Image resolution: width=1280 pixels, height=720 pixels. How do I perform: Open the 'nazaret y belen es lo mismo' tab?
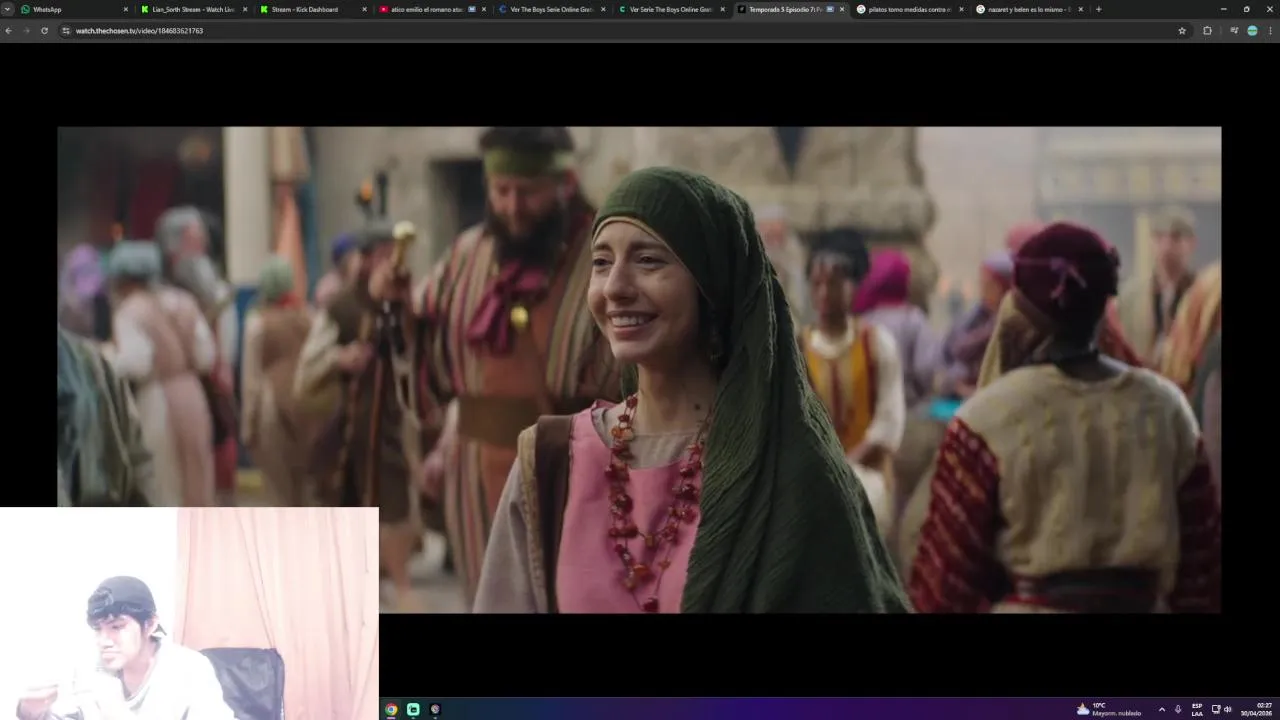pos(1028,9)
